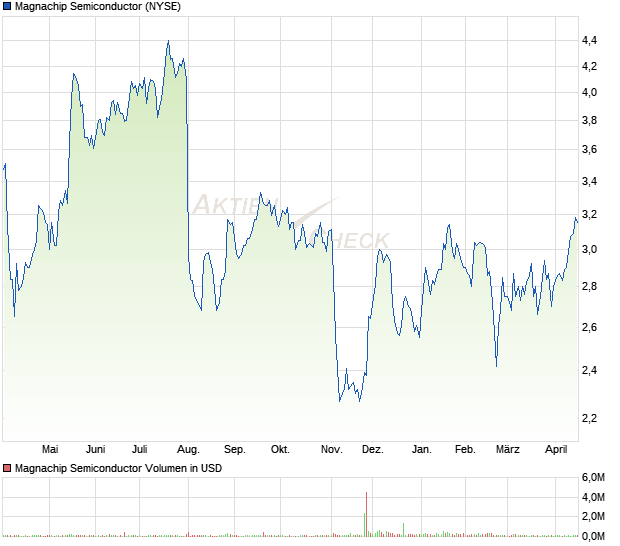
Task: Click the blue Magnachip Semiconductor legend swatch
Action: pos(7,7)
